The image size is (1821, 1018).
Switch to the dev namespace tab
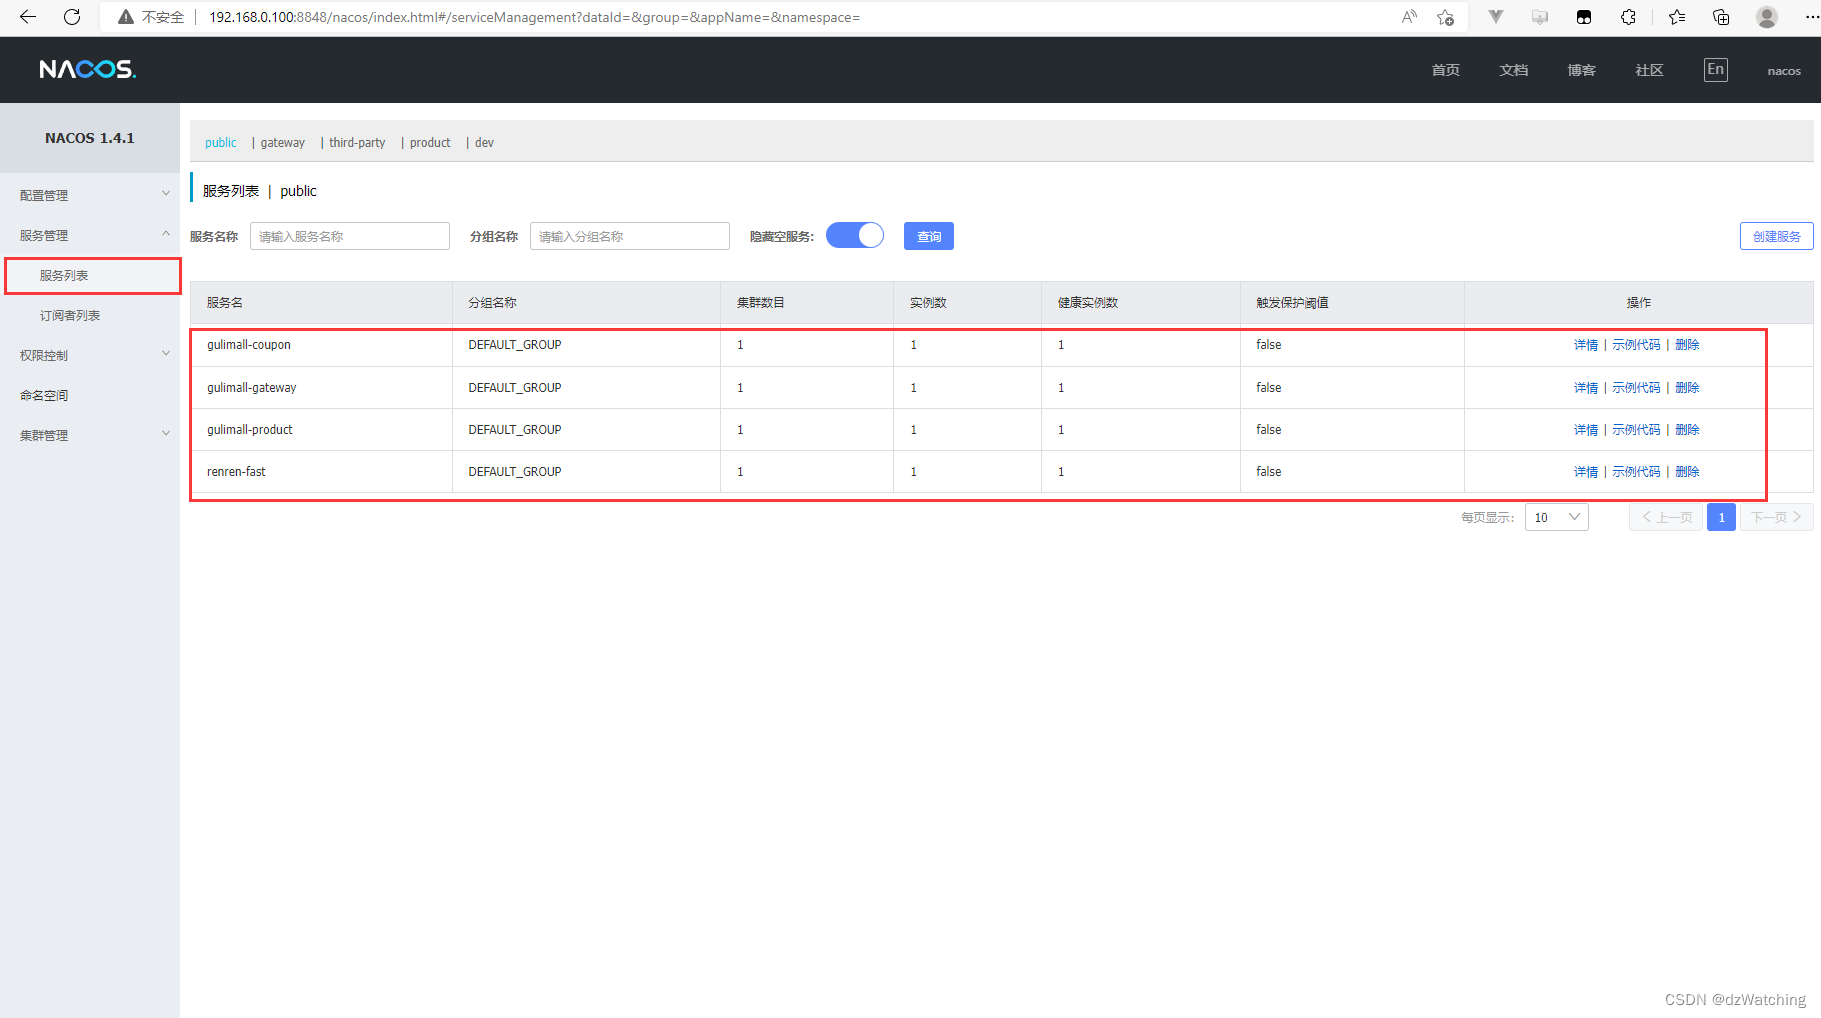484,142
